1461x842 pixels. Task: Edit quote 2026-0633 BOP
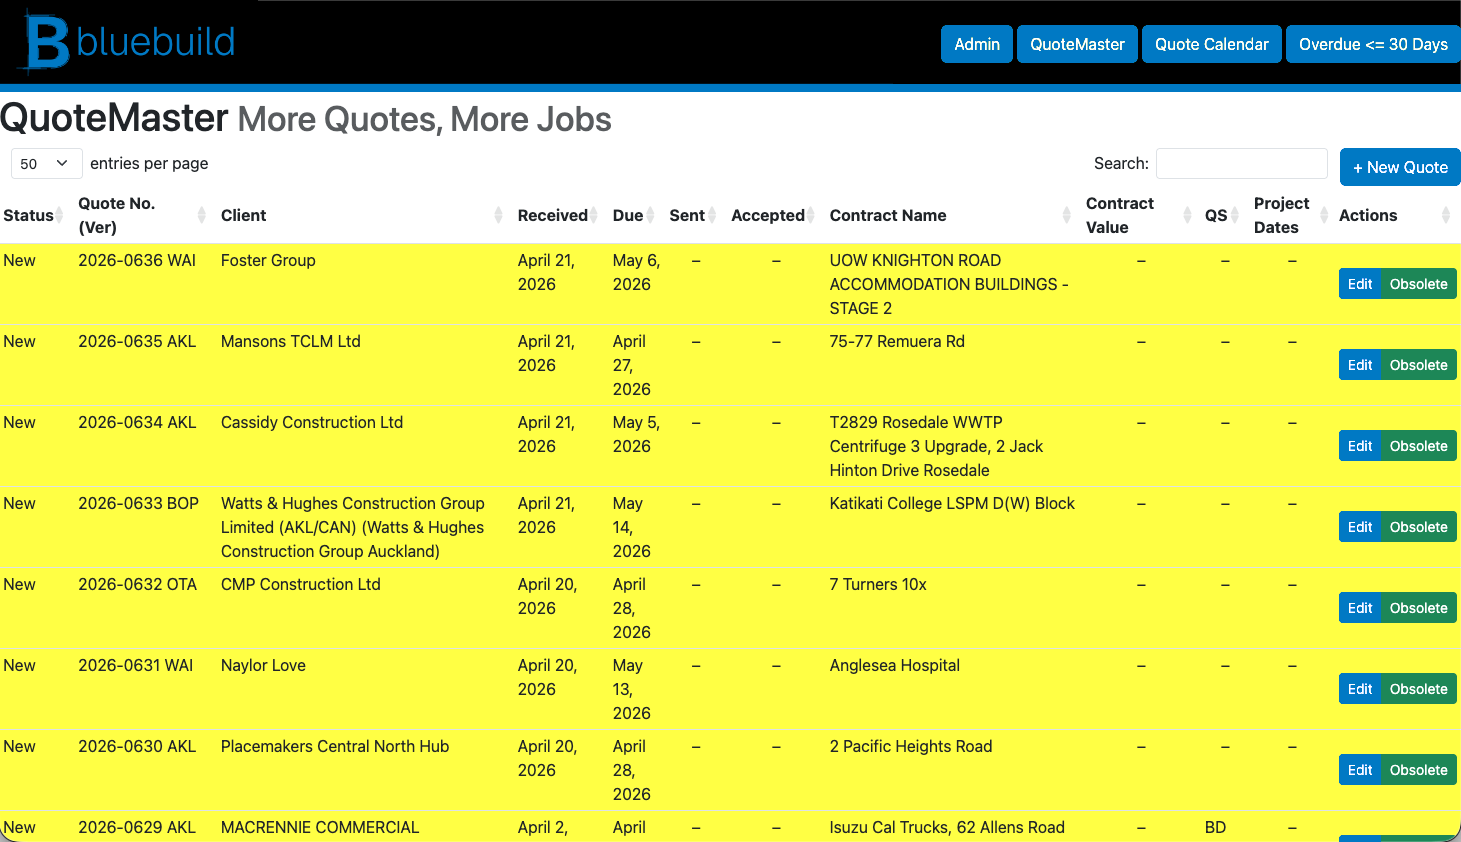point(1360,527)
